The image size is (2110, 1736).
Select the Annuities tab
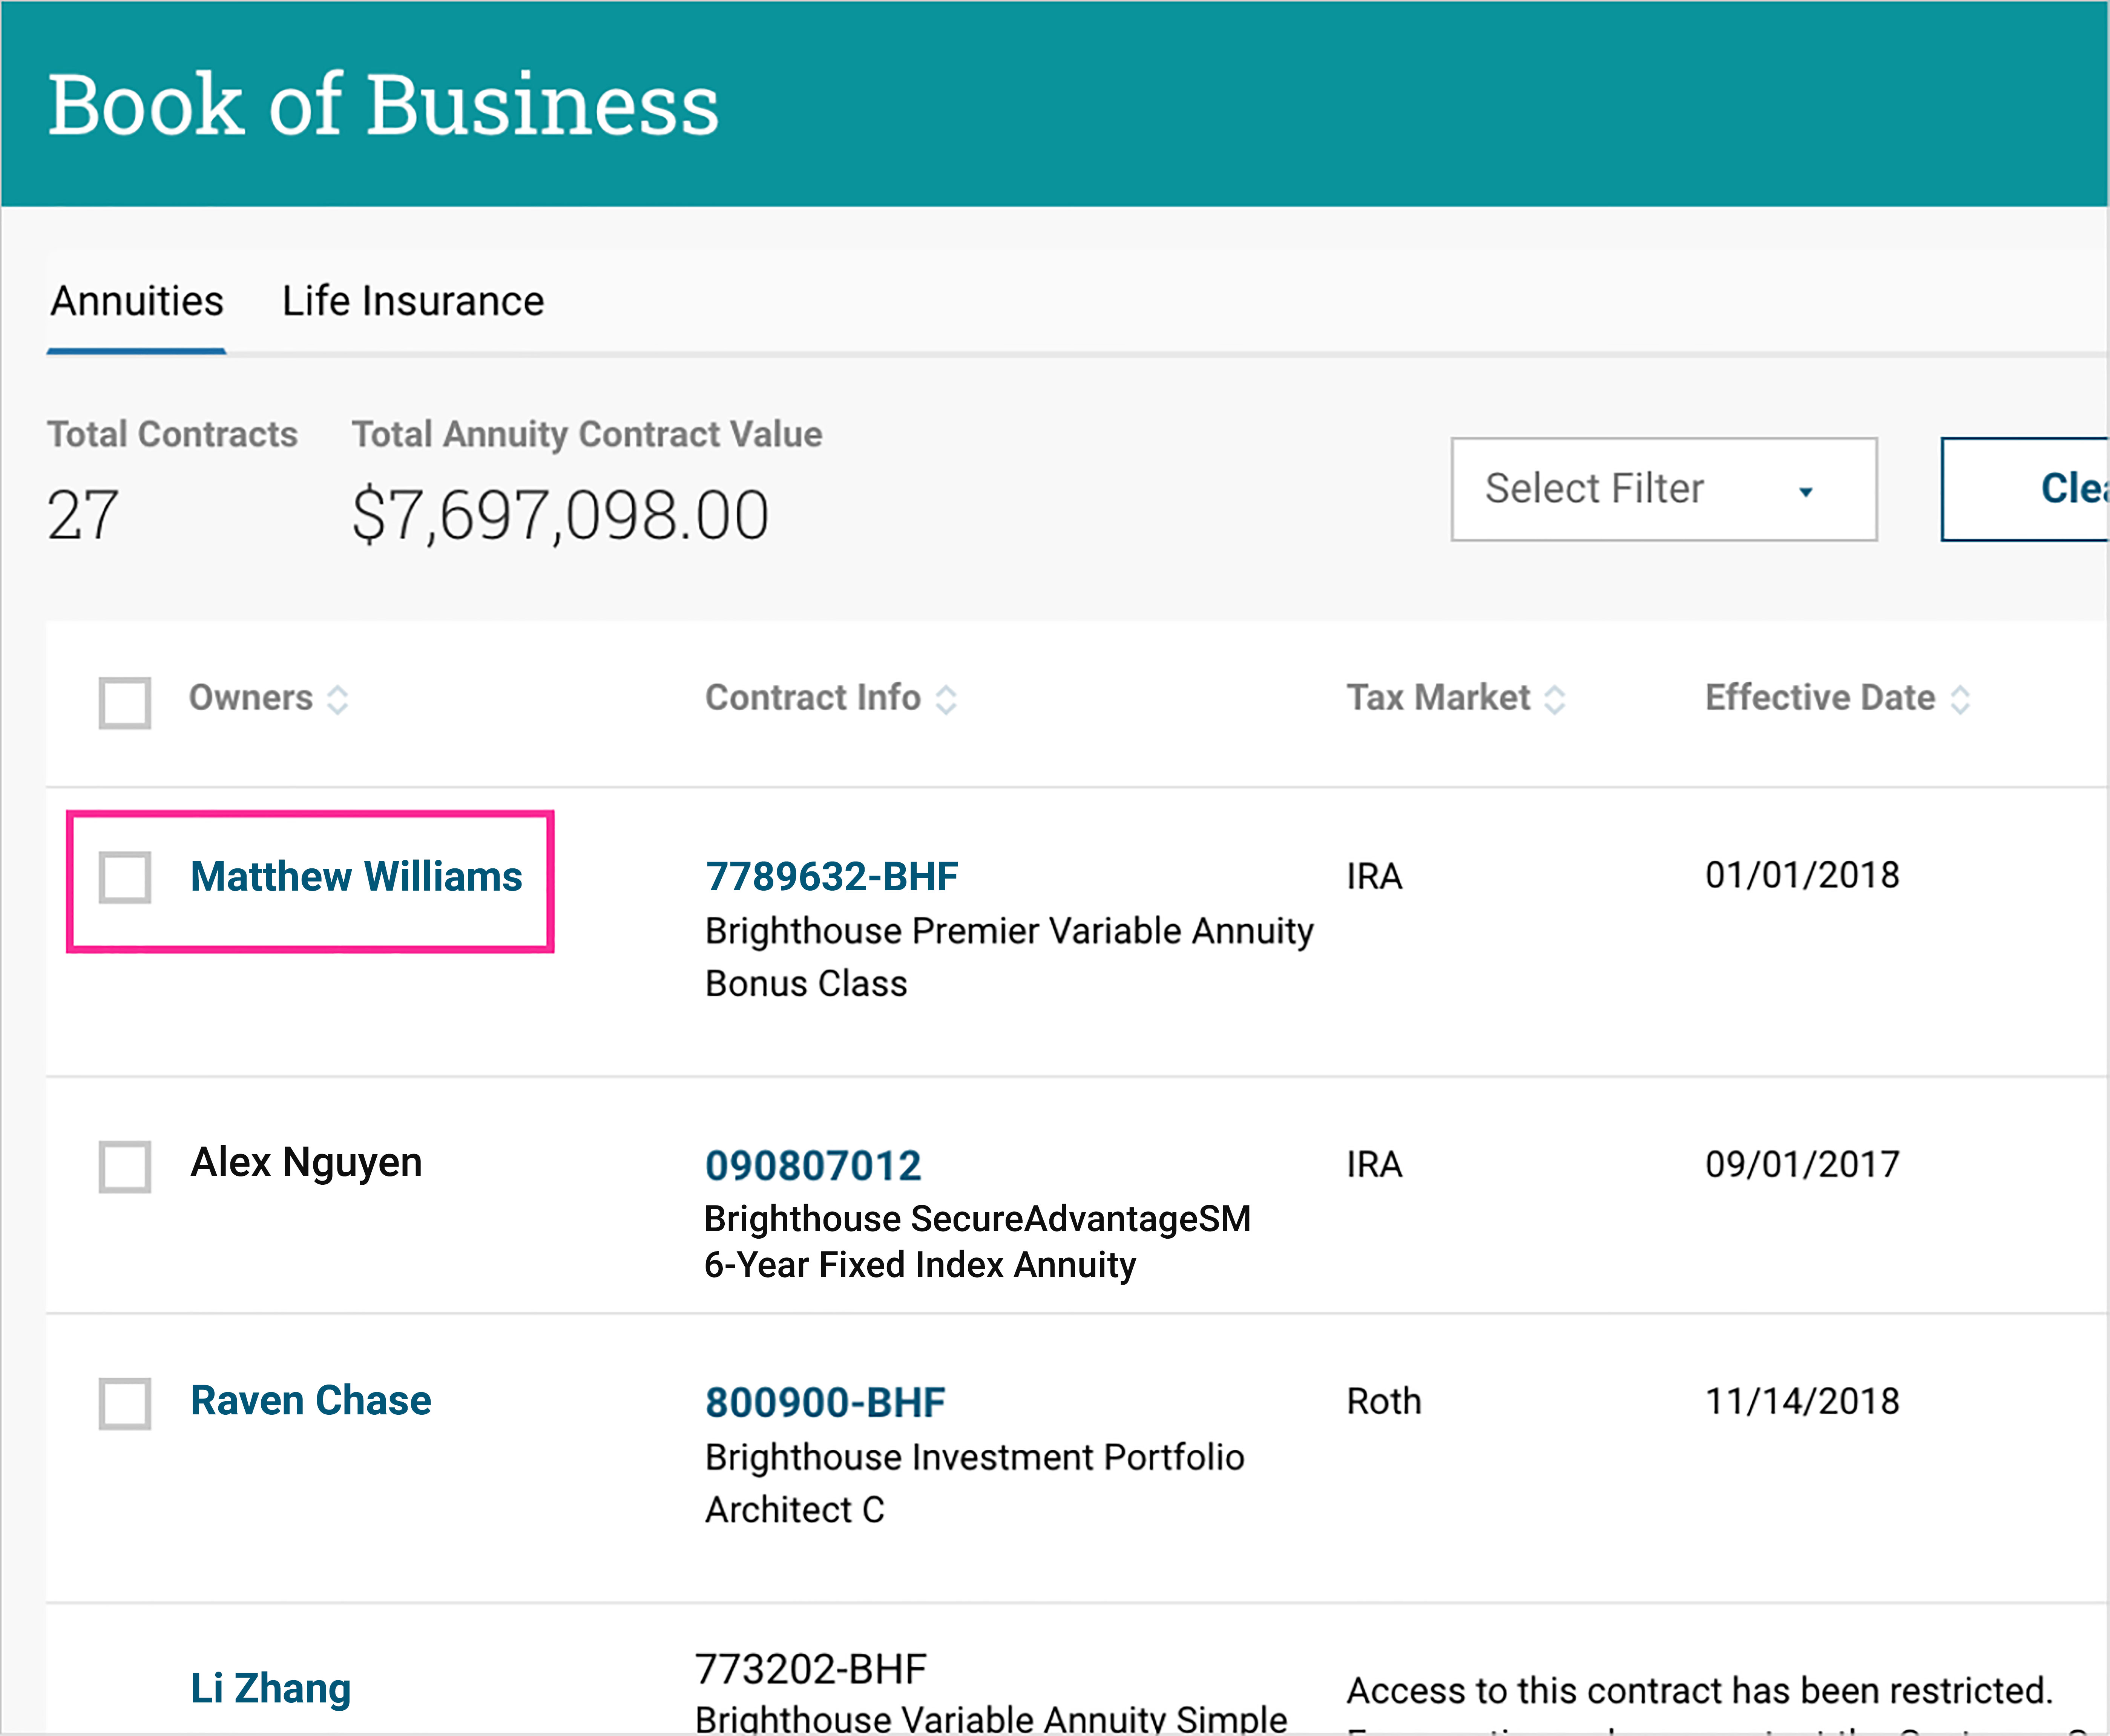coord(137,301)
